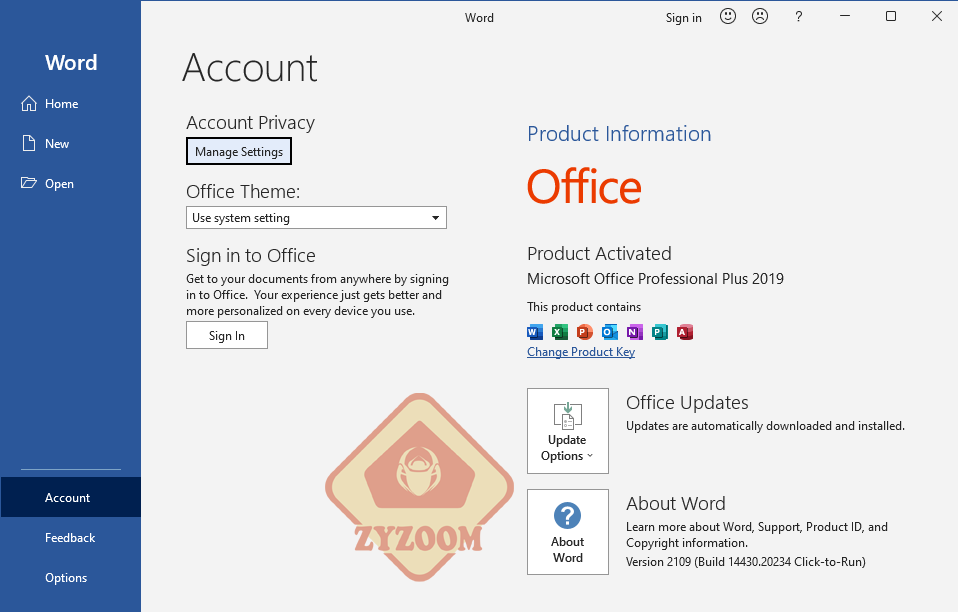Select the Account tab
Image resolution: width=958 pixels, height=612 pixels.
(71, 497)
